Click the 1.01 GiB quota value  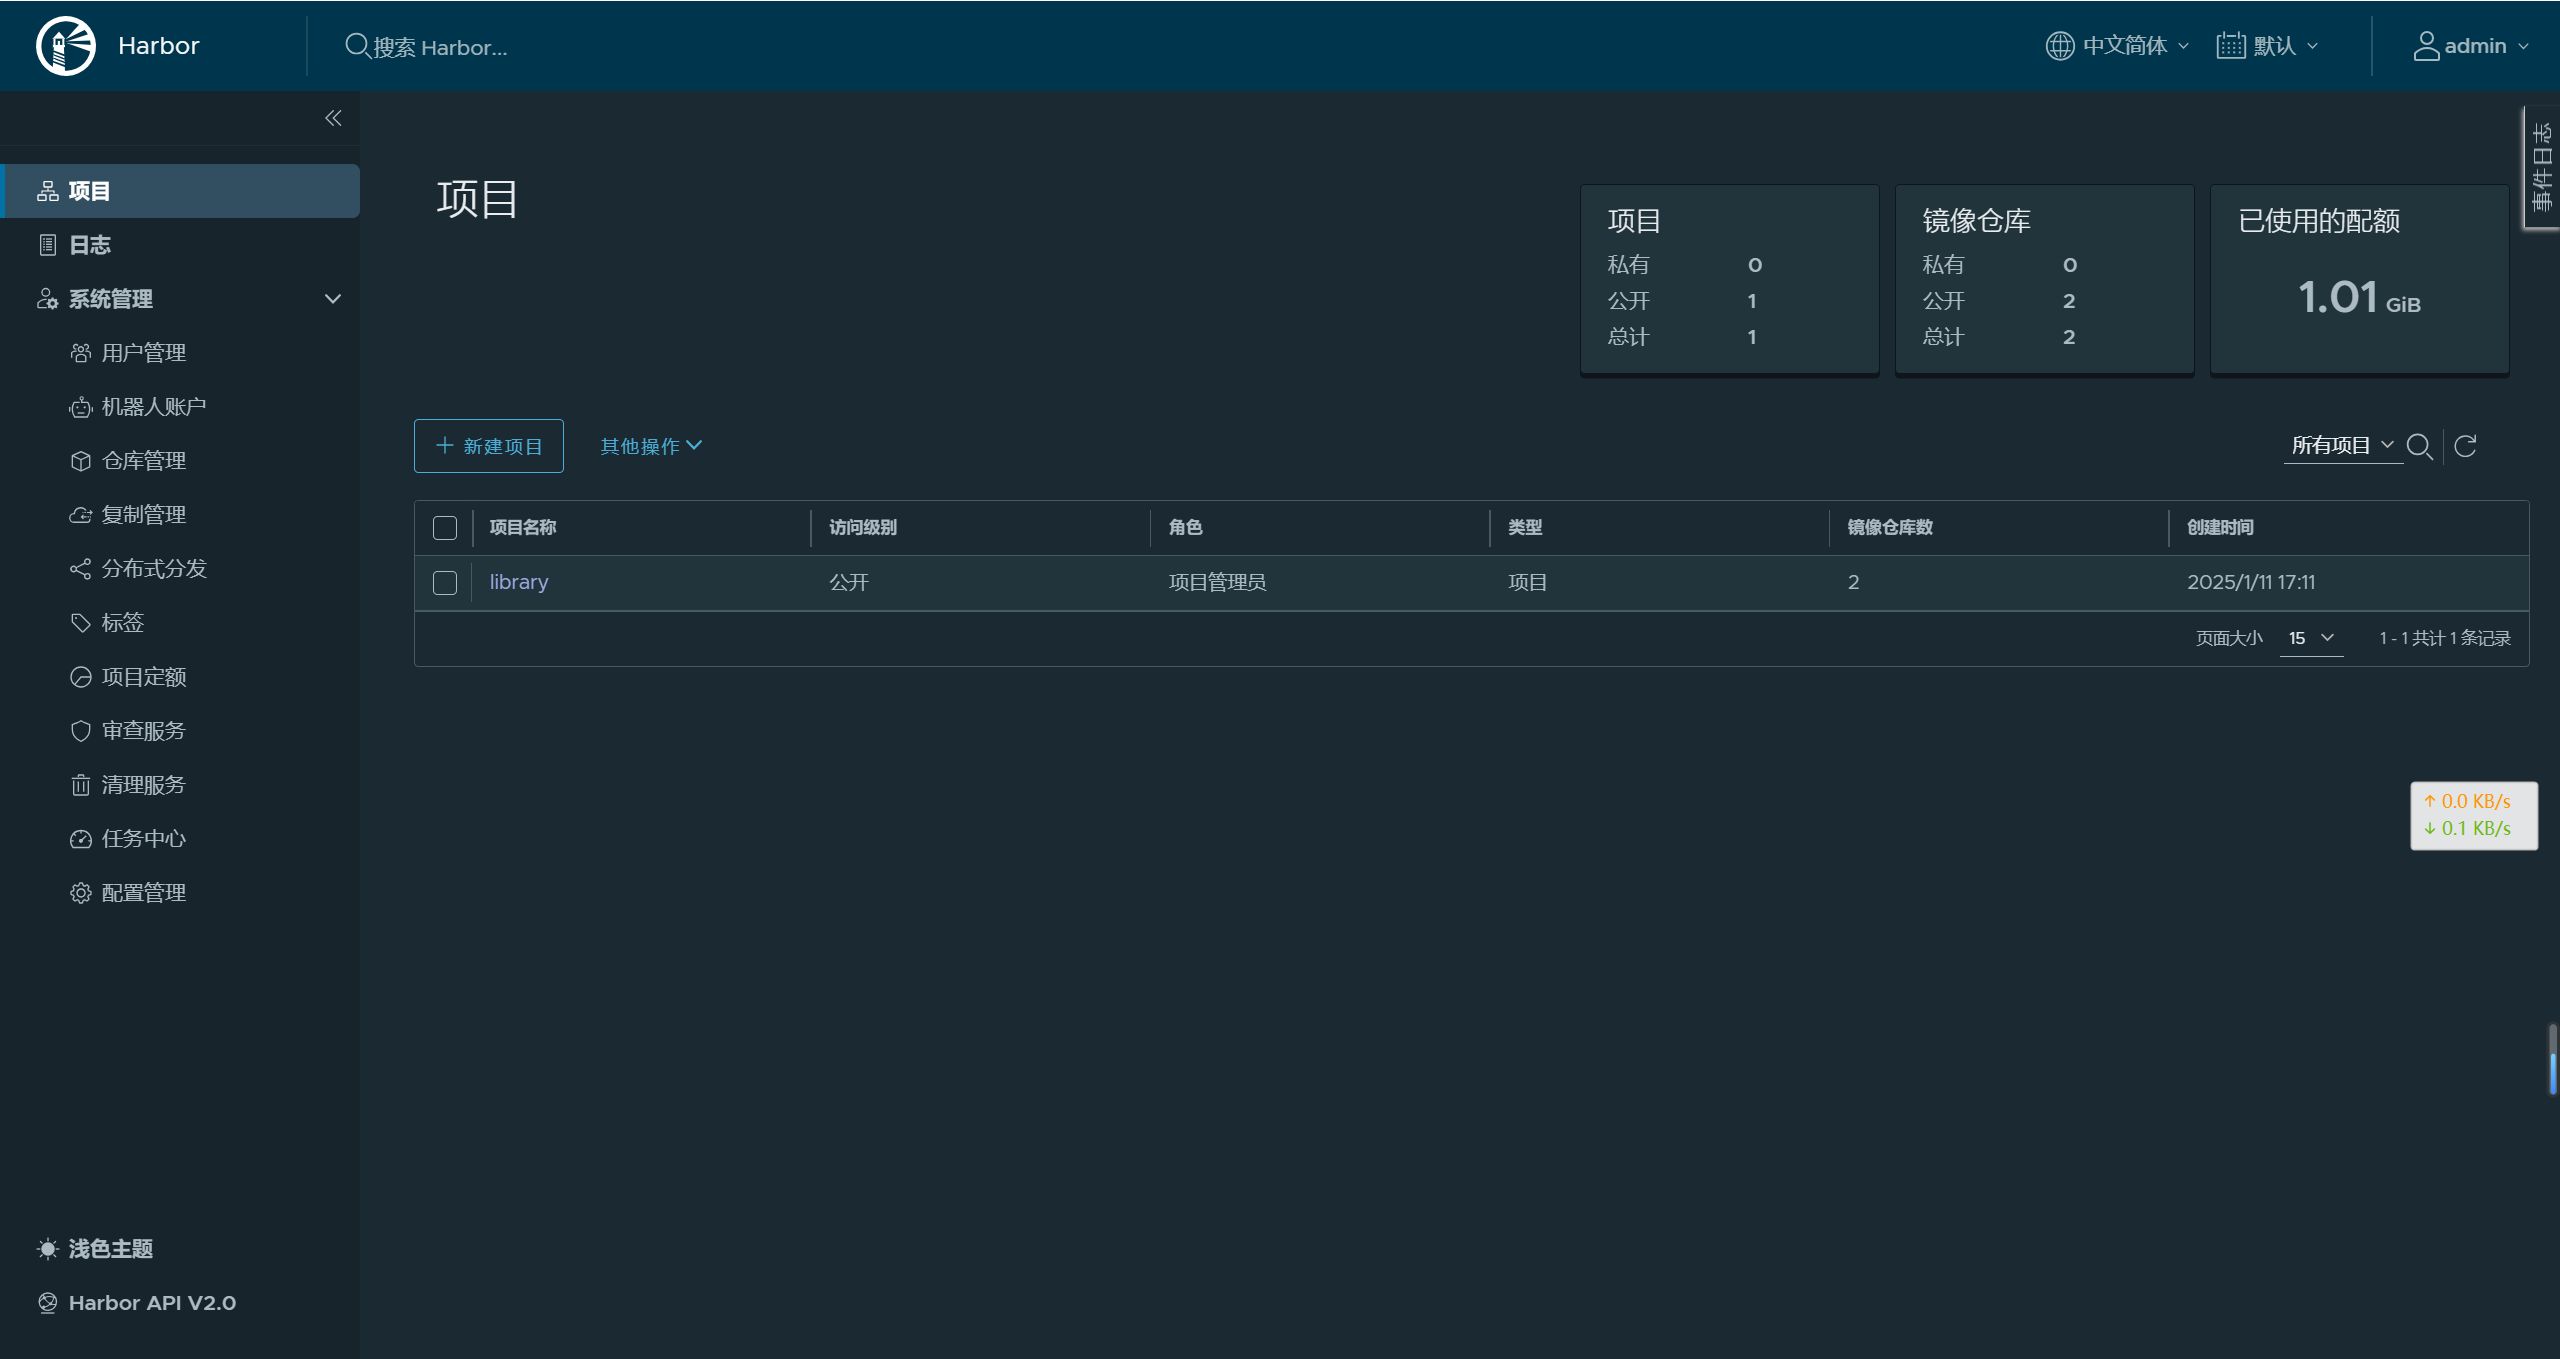[x=2359, y=297]
